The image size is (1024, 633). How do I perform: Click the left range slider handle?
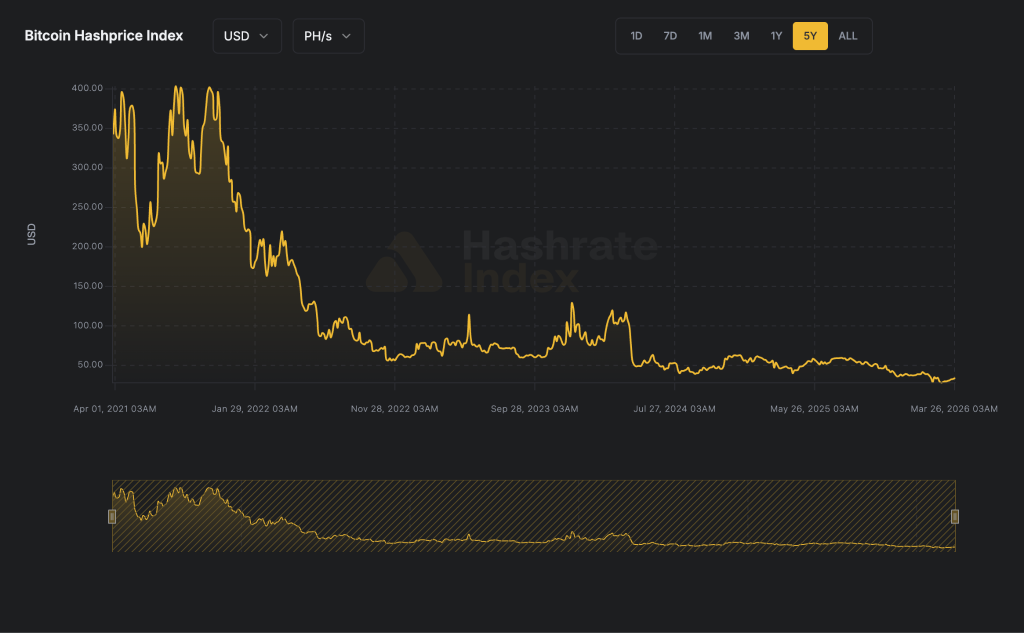coord(112,516)
